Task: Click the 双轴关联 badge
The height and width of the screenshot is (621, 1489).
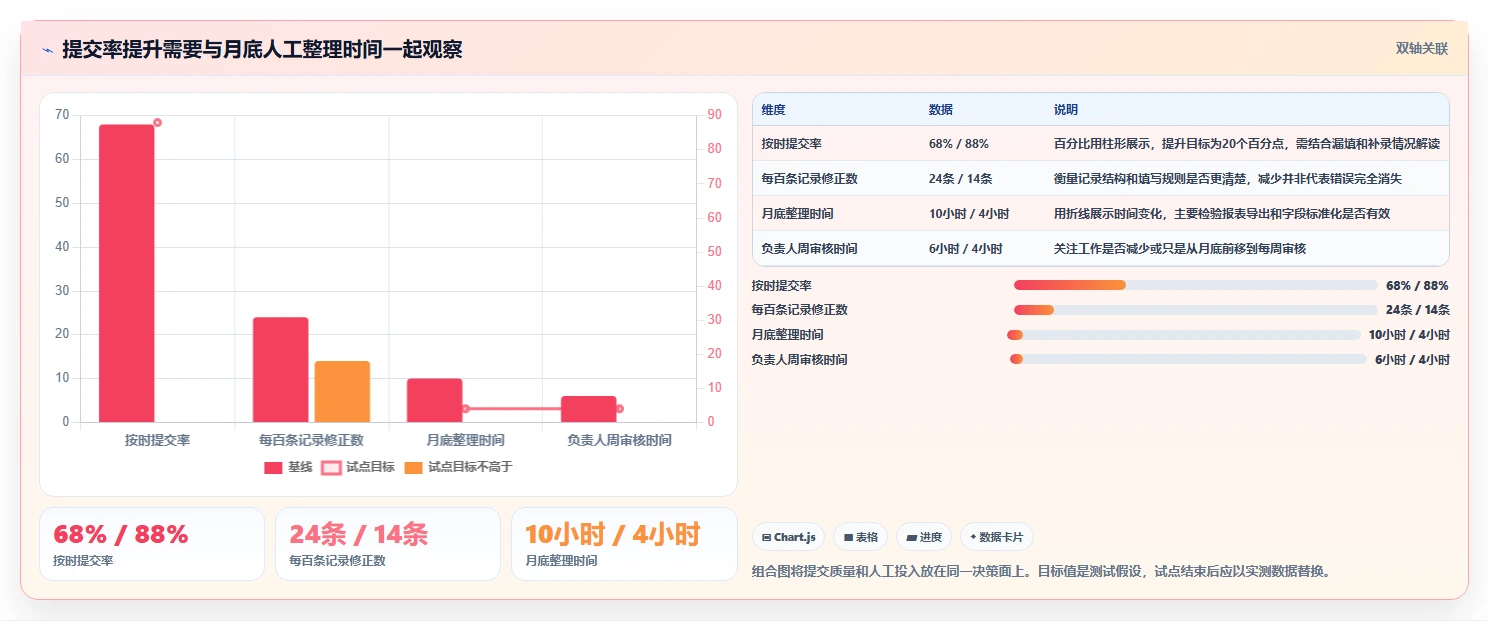Action: pos(1422,48)
